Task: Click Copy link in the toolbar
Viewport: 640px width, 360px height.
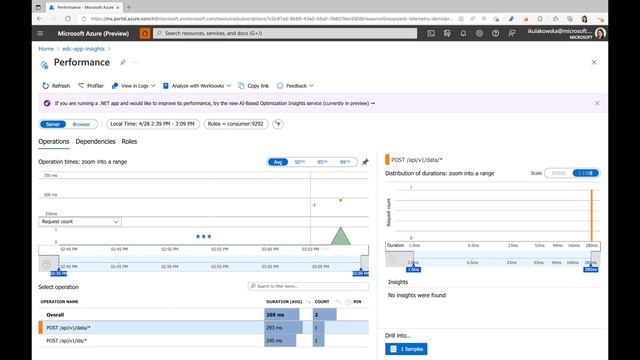Action: [x=253, y=86]
